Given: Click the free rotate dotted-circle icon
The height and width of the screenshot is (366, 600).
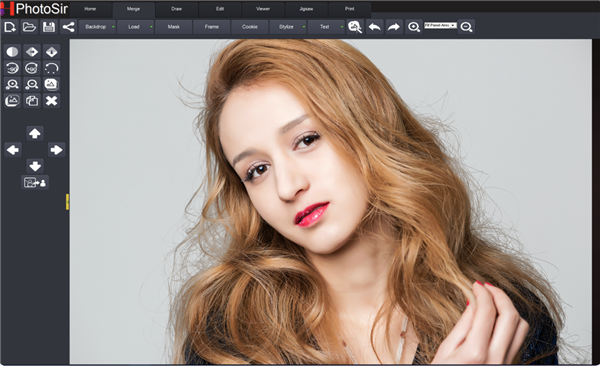Looking at the screenshot, I should 51,68.
